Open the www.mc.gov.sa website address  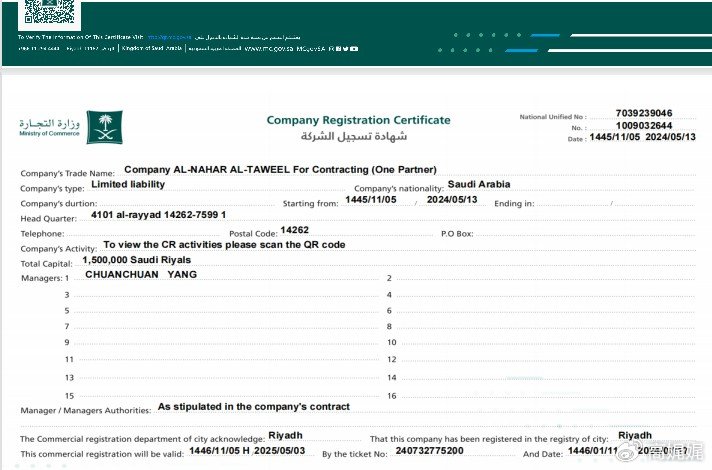269,49
